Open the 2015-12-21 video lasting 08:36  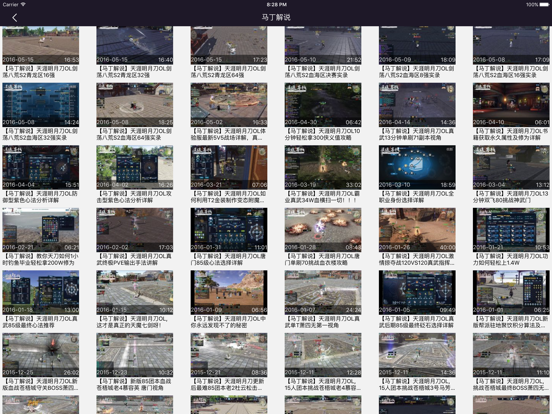click(x=229, y=355)
